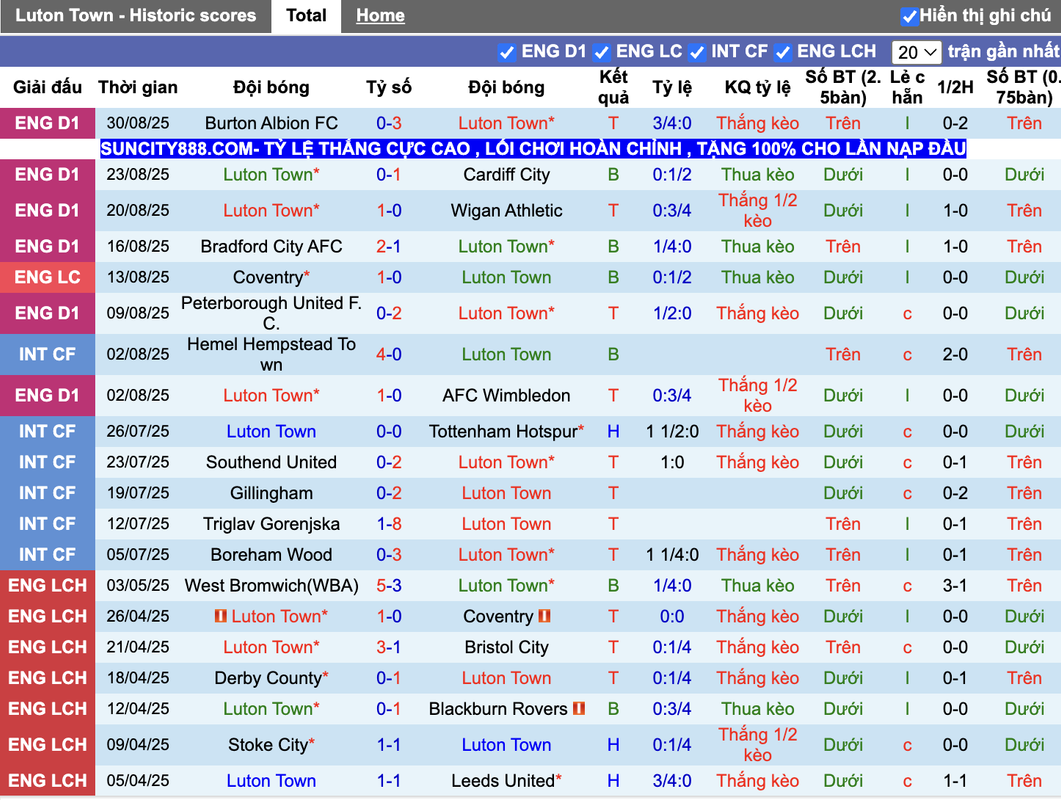Click half-time score 1-1 in Leeds United row
This screenshot has width=1061, height=800.
955,780
